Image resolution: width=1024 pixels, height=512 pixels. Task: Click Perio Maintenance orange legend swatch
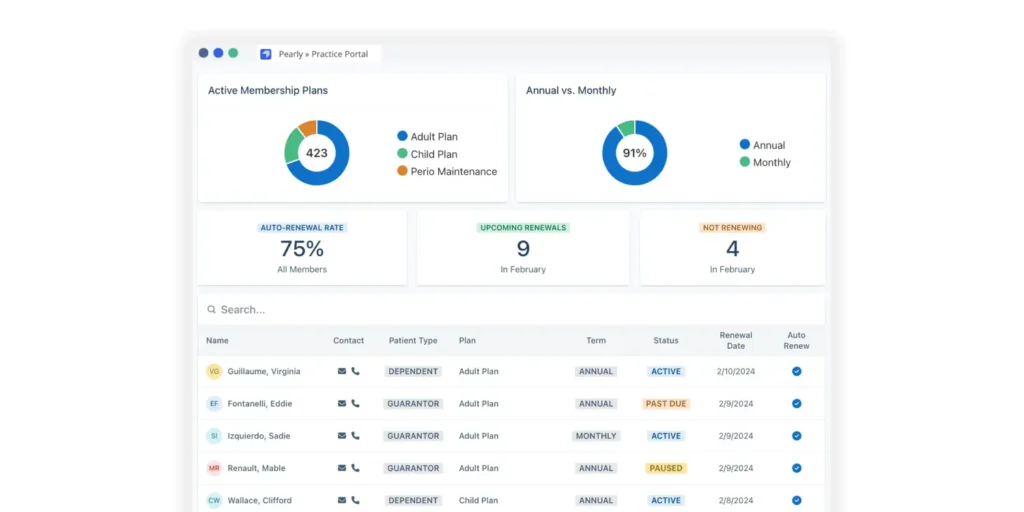[402, 171]
